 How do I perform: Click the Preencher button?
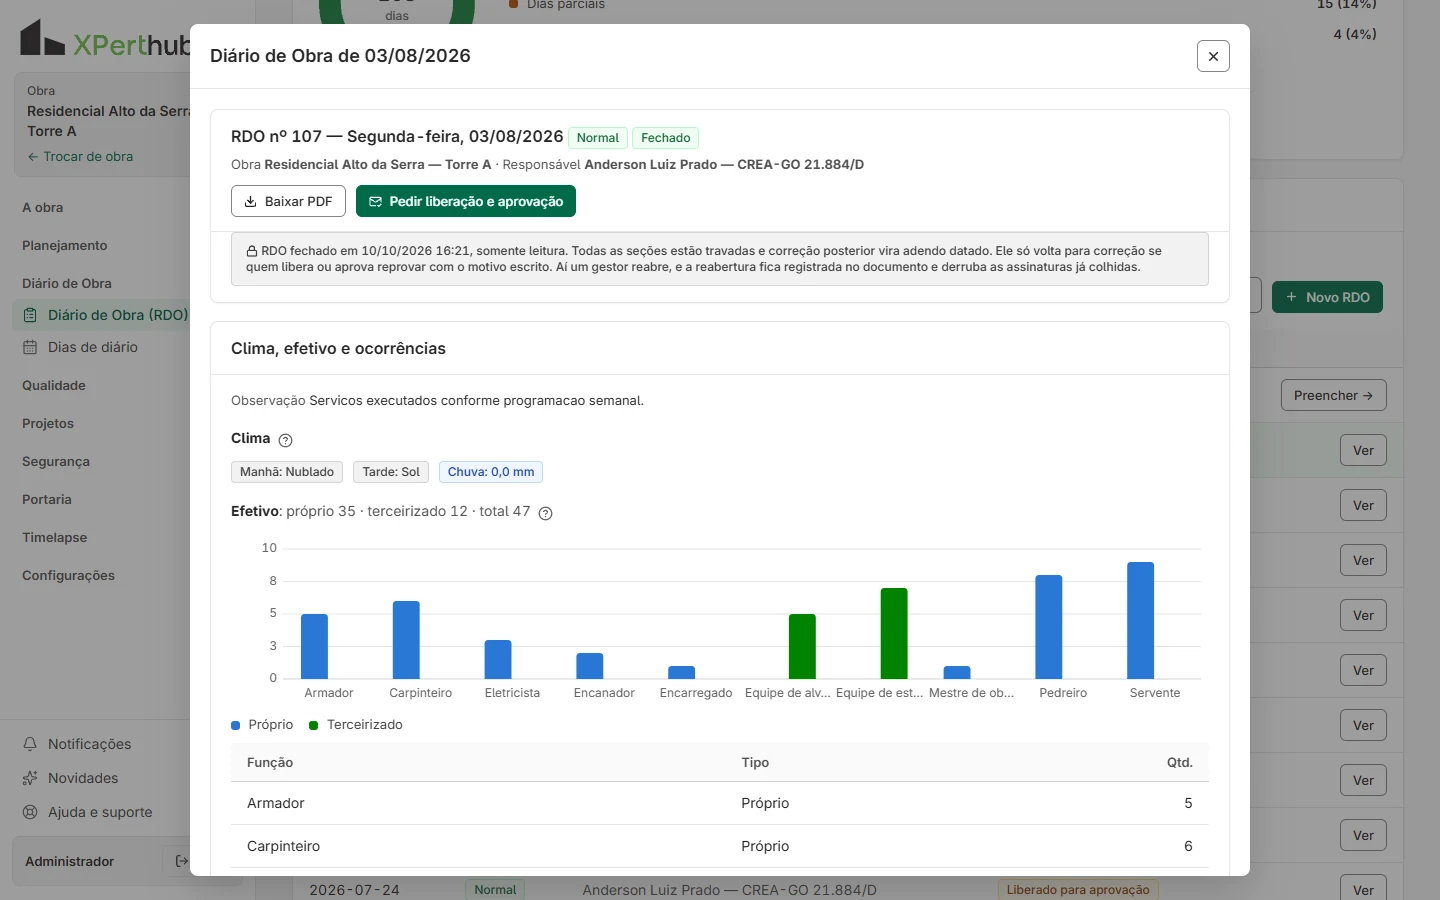[x=1333, y=396]
